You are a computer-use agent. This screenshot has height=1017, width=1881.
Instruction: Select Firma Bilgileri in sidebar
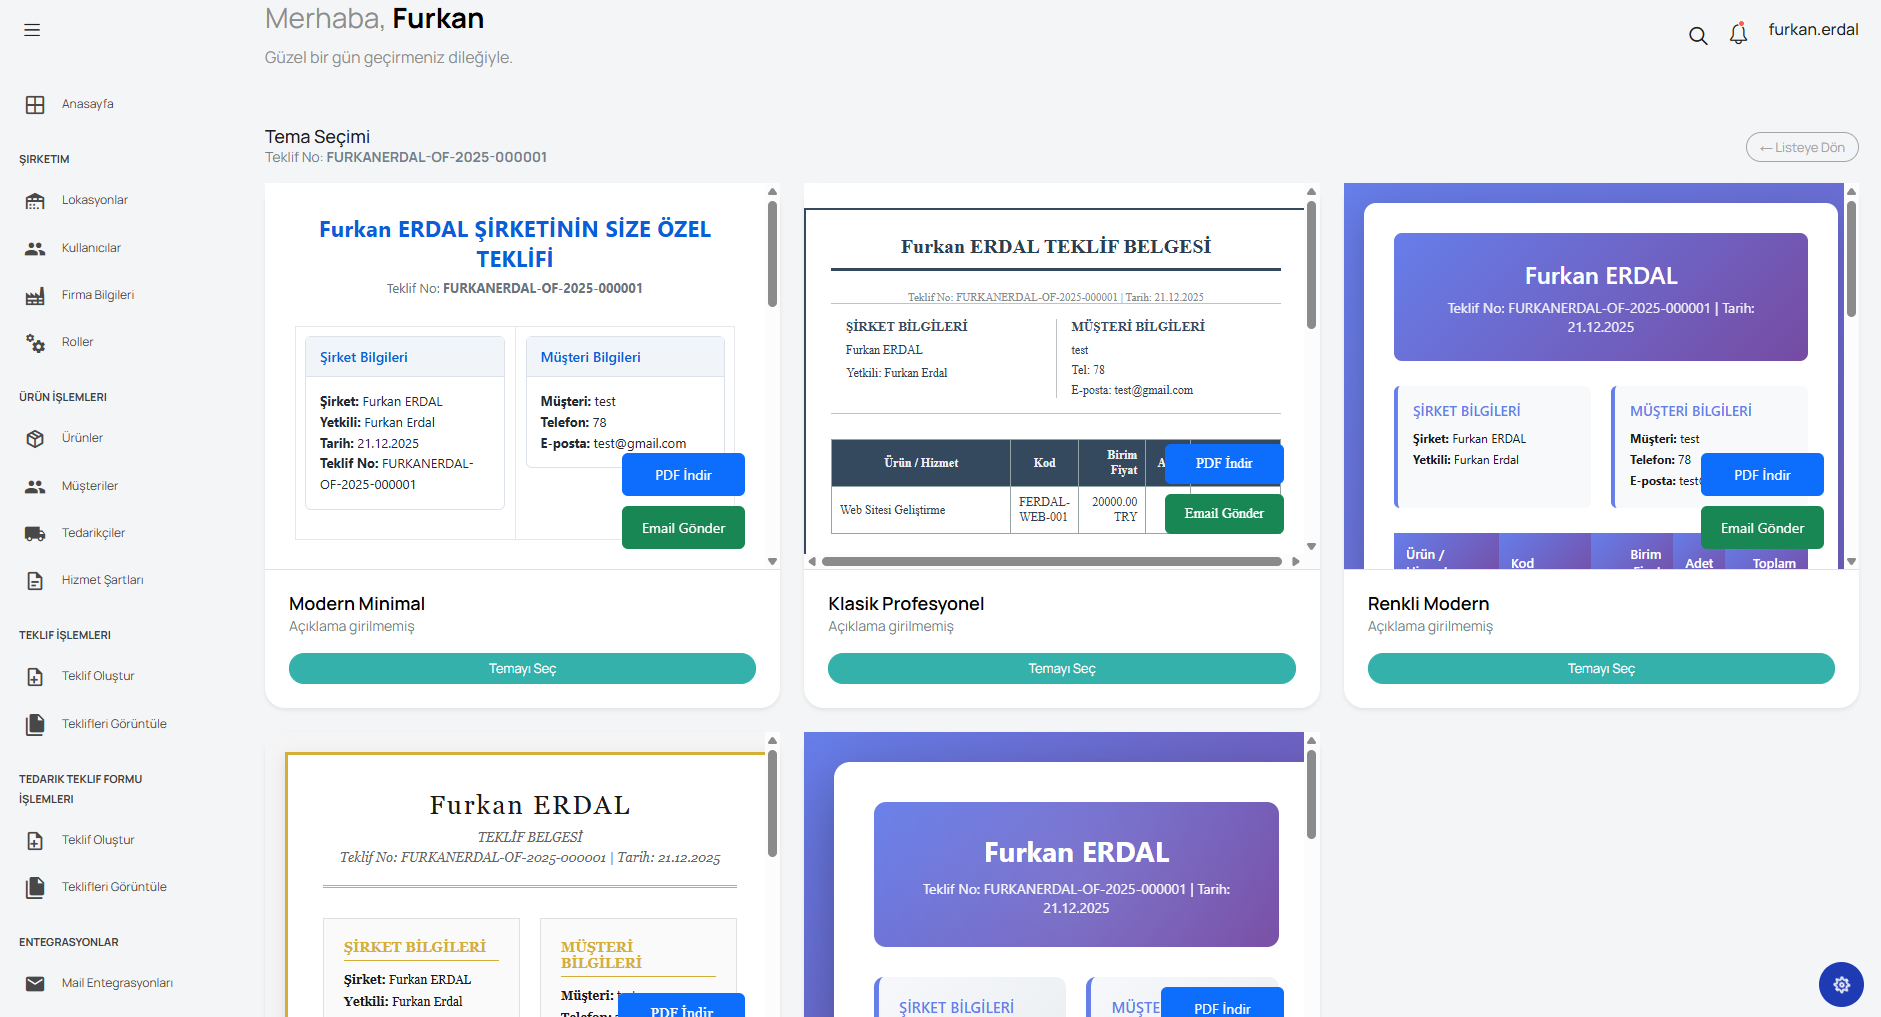(x=98, y=295)
